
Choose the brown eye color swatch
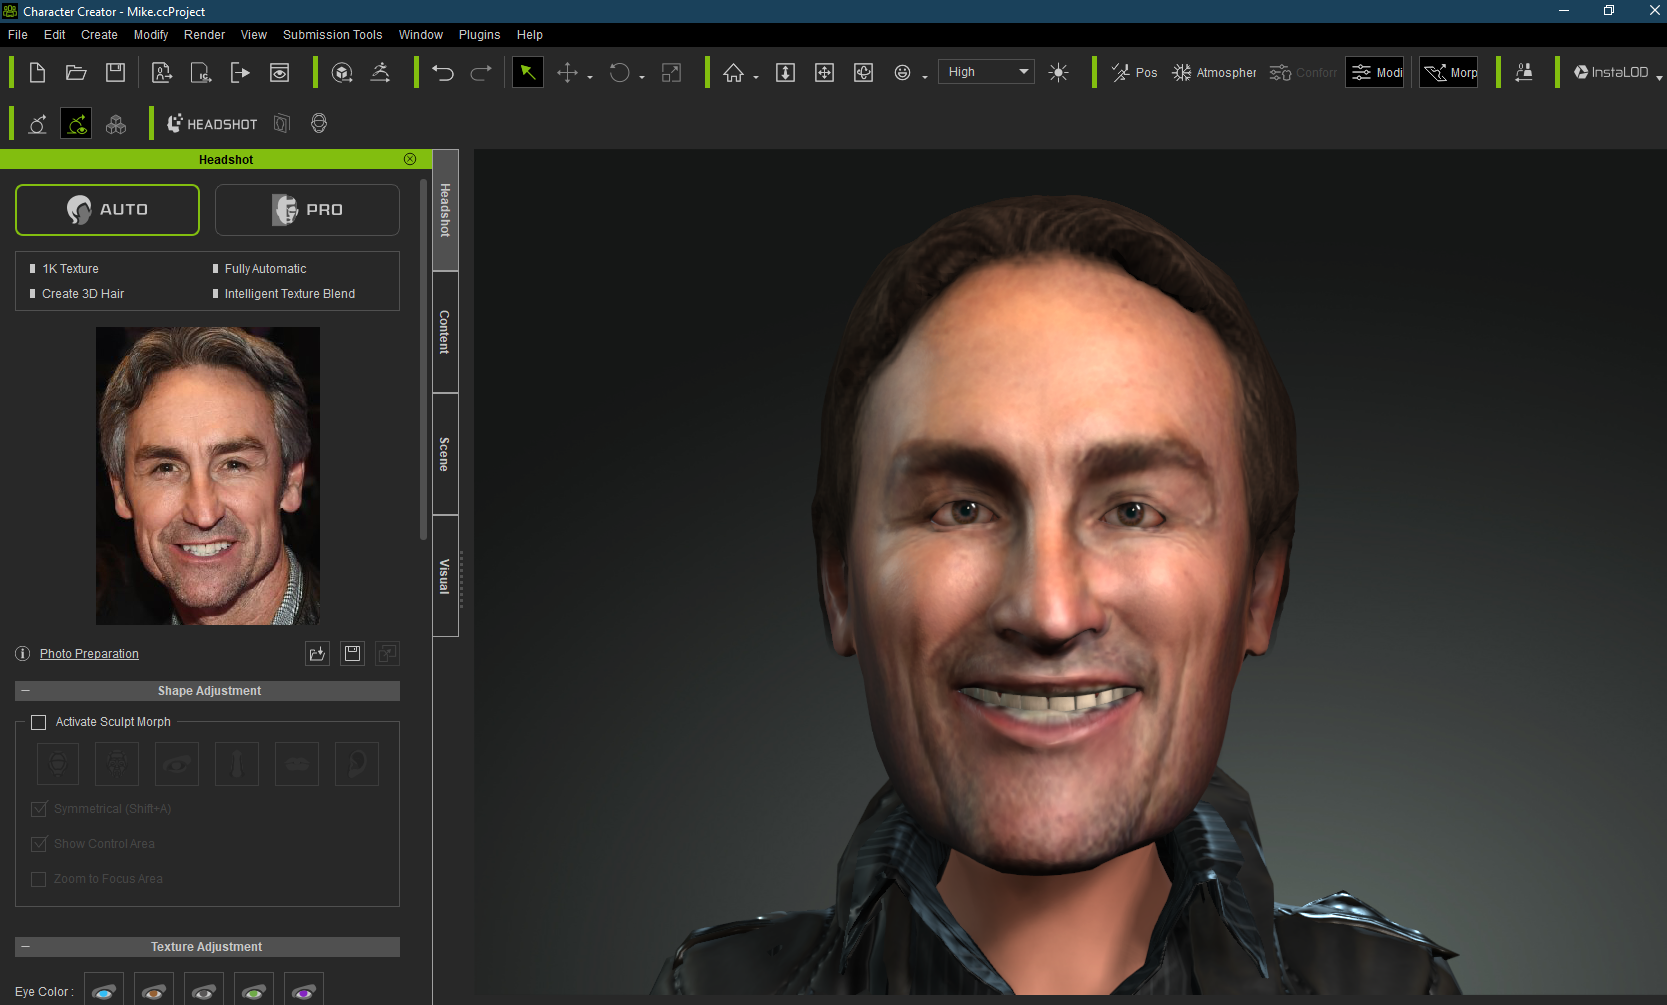pos(154,989)
